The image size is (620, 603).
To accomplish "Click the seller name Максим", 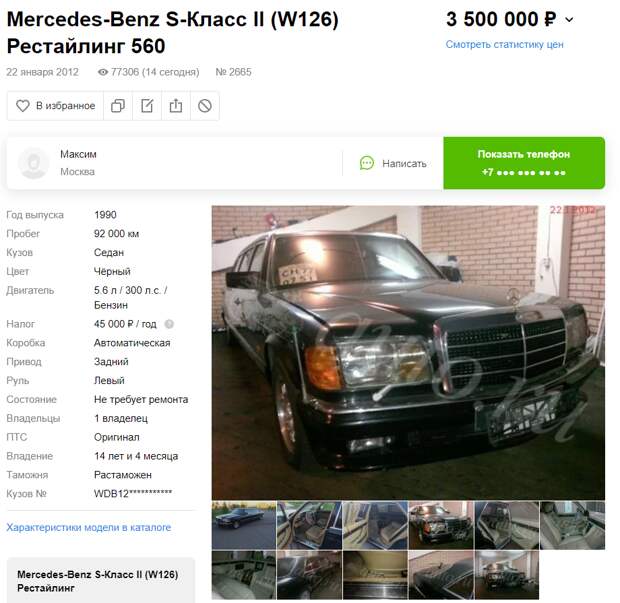I will pos(78,154).
